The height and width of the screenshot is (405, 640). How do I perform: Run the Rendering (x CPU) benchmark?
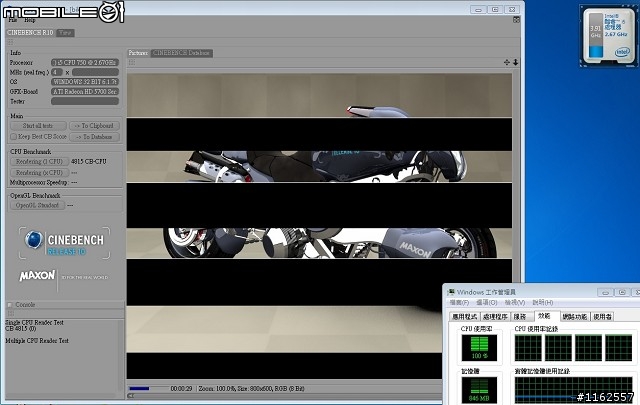(x=39, y=173)
